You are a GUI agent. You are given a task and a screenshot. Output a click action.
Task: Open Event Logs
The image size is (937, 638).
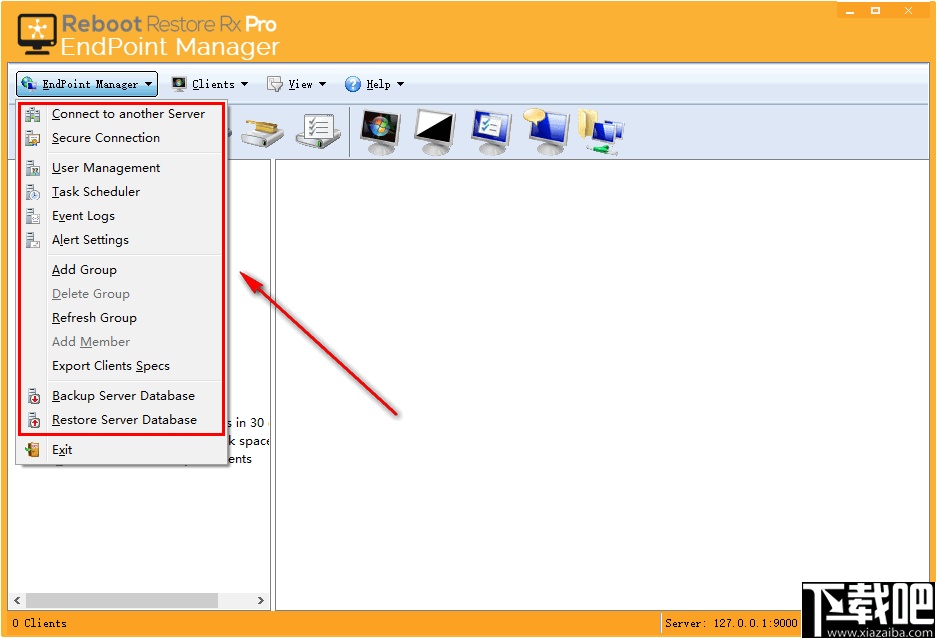click(x=121, y=216)
